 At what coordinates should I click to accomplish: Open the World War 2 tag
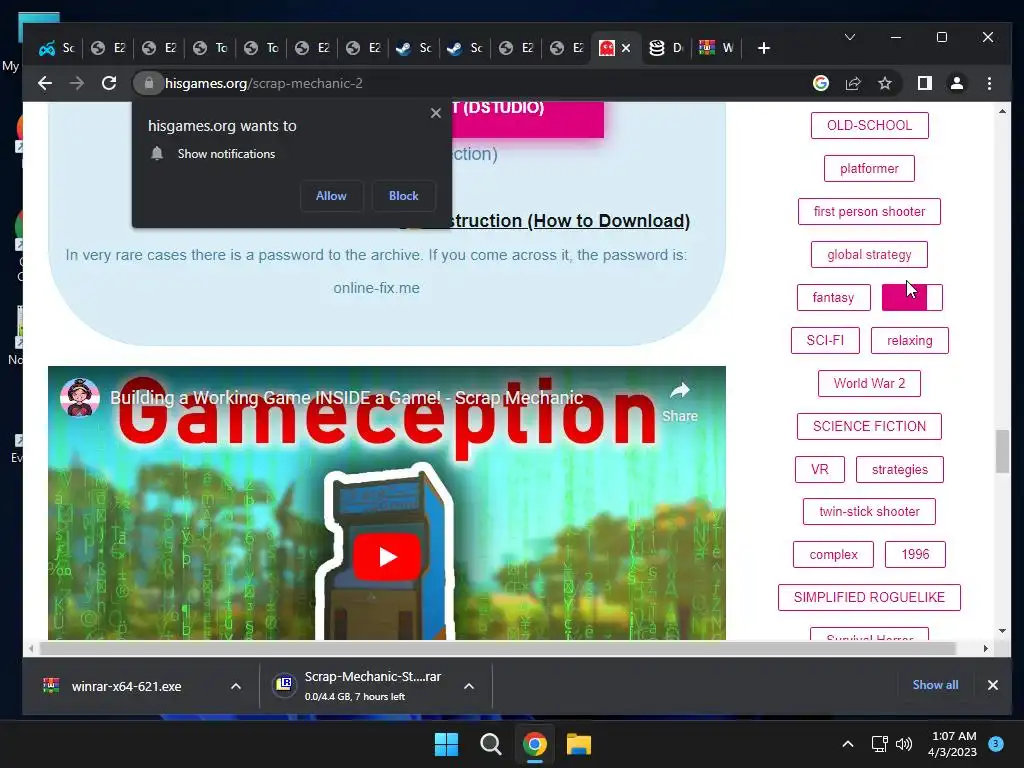869,383
